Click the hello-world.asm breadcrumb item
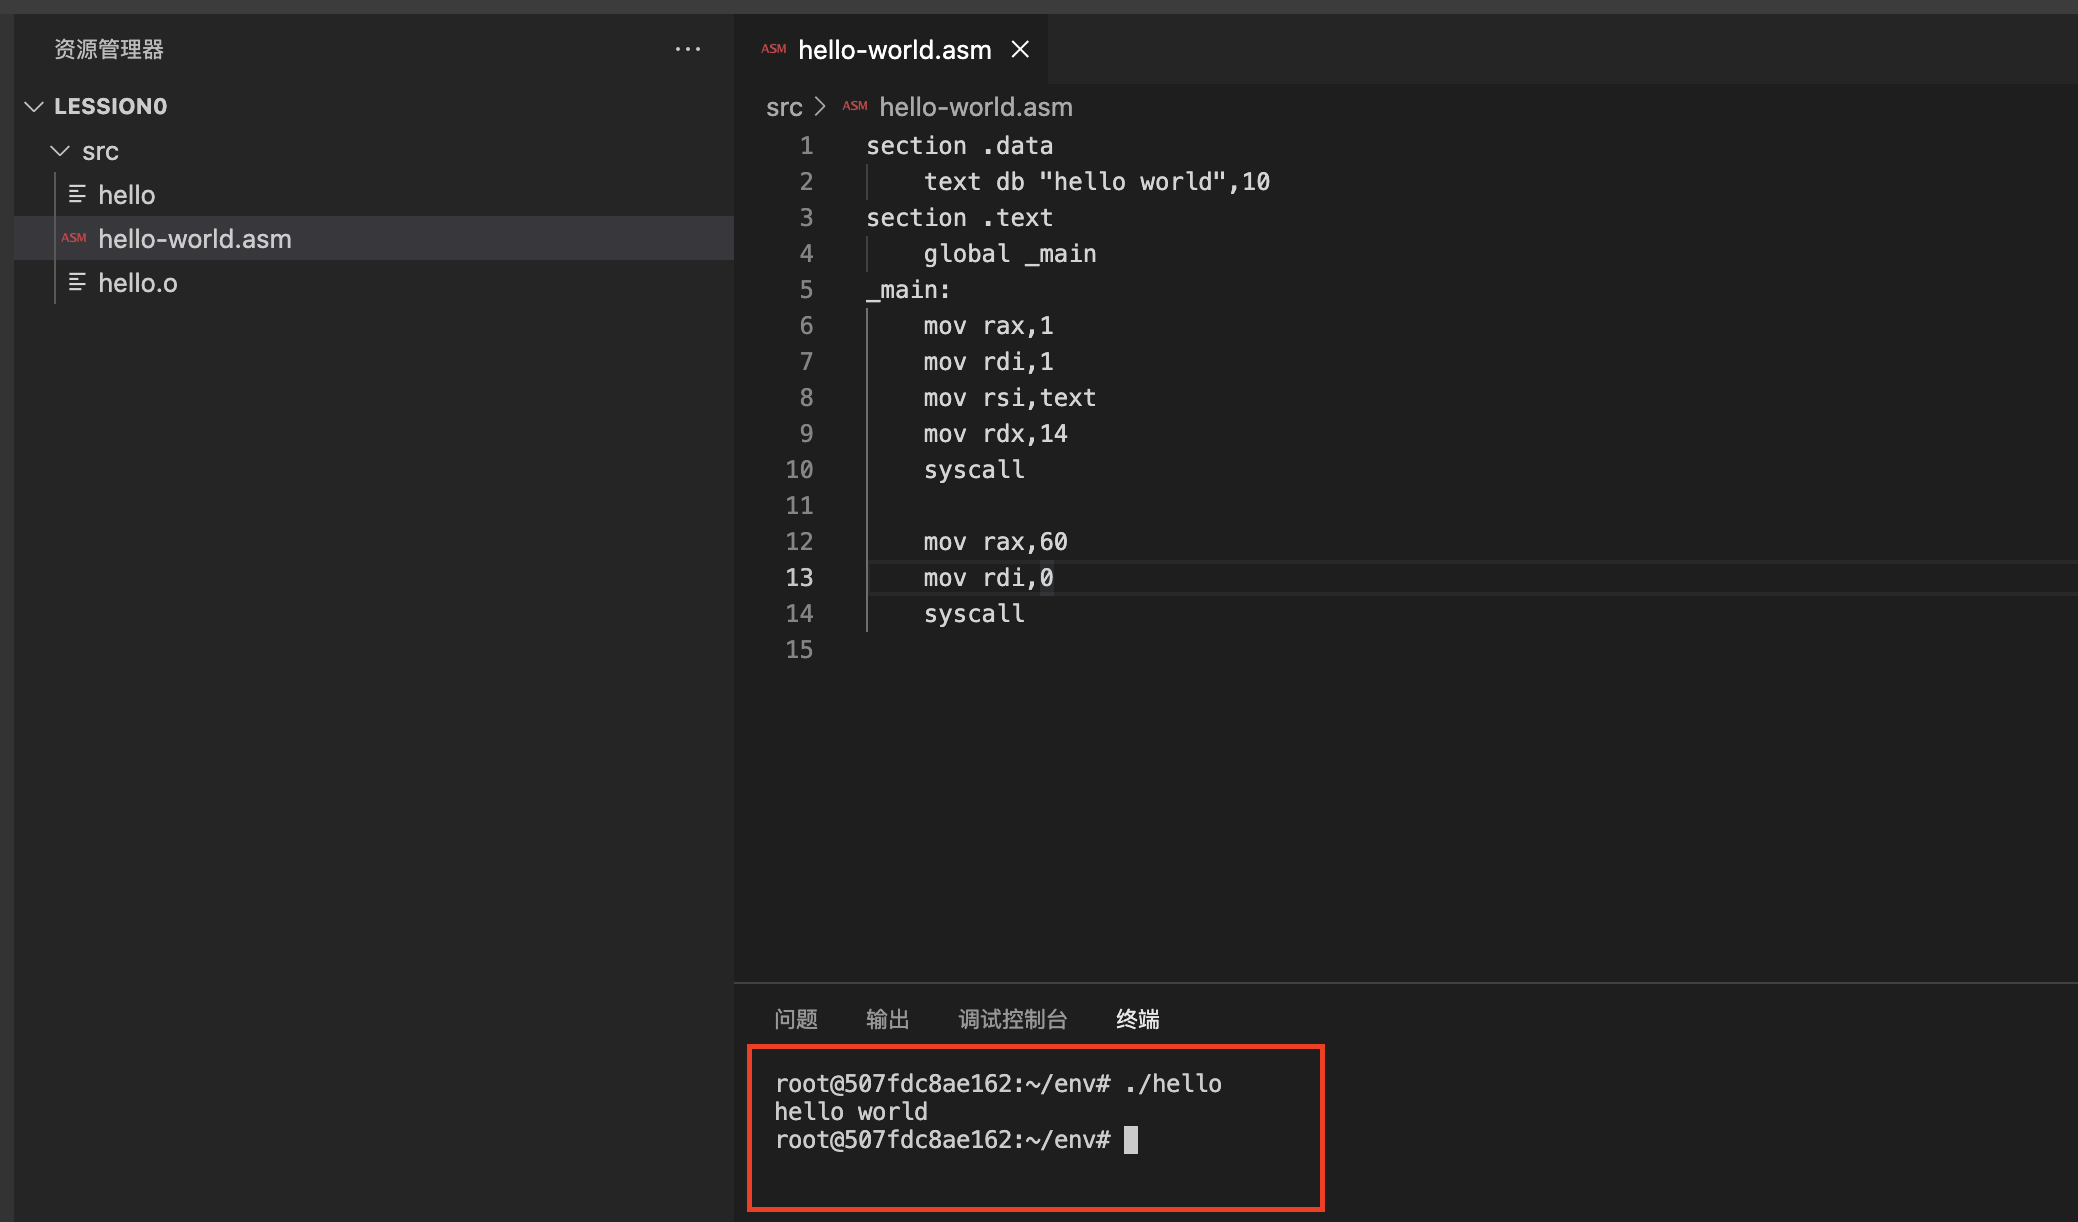The height and width of the screenshot is (1222, 2078). (976, 107)
